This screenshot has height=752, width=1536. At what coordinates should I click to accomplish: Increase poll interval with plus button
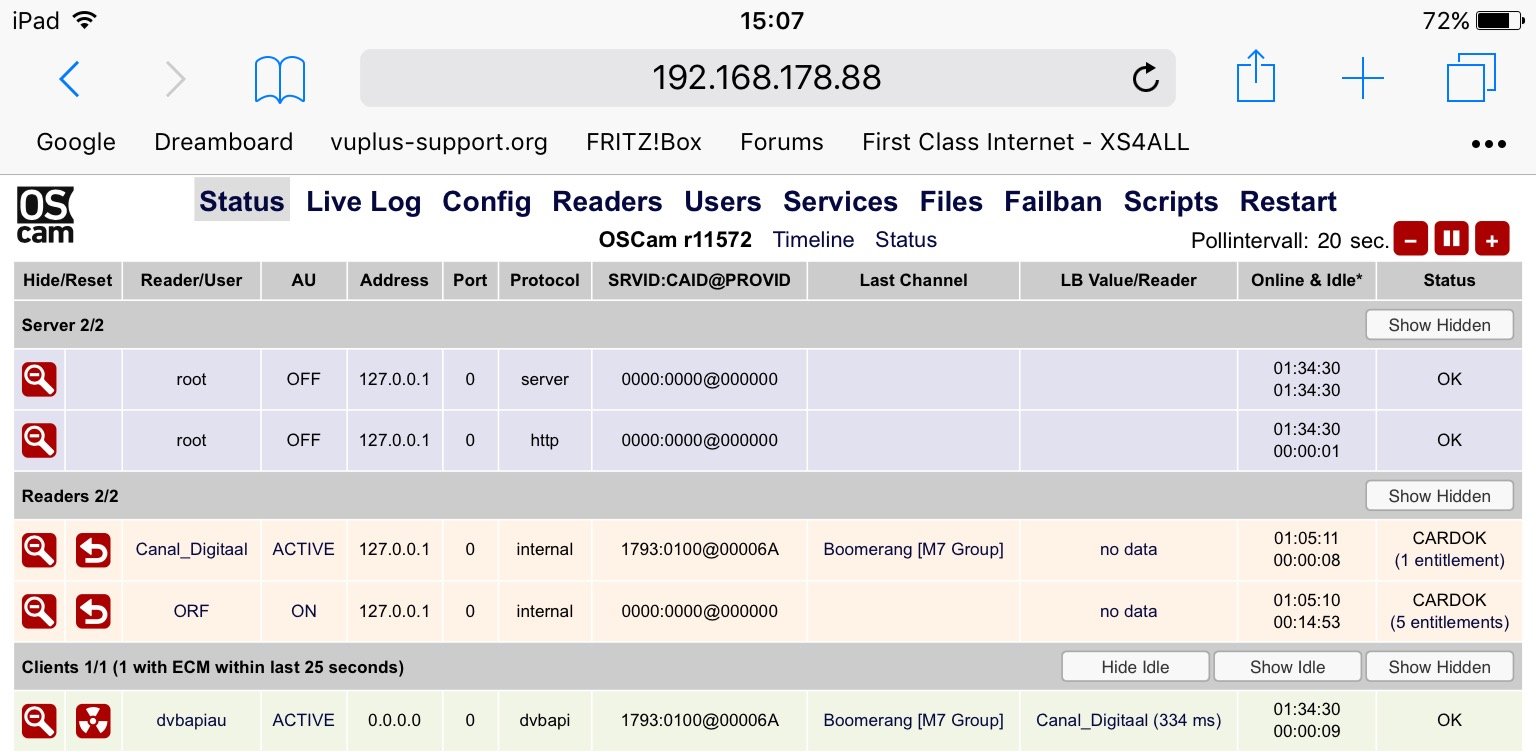coord(1491,240)
